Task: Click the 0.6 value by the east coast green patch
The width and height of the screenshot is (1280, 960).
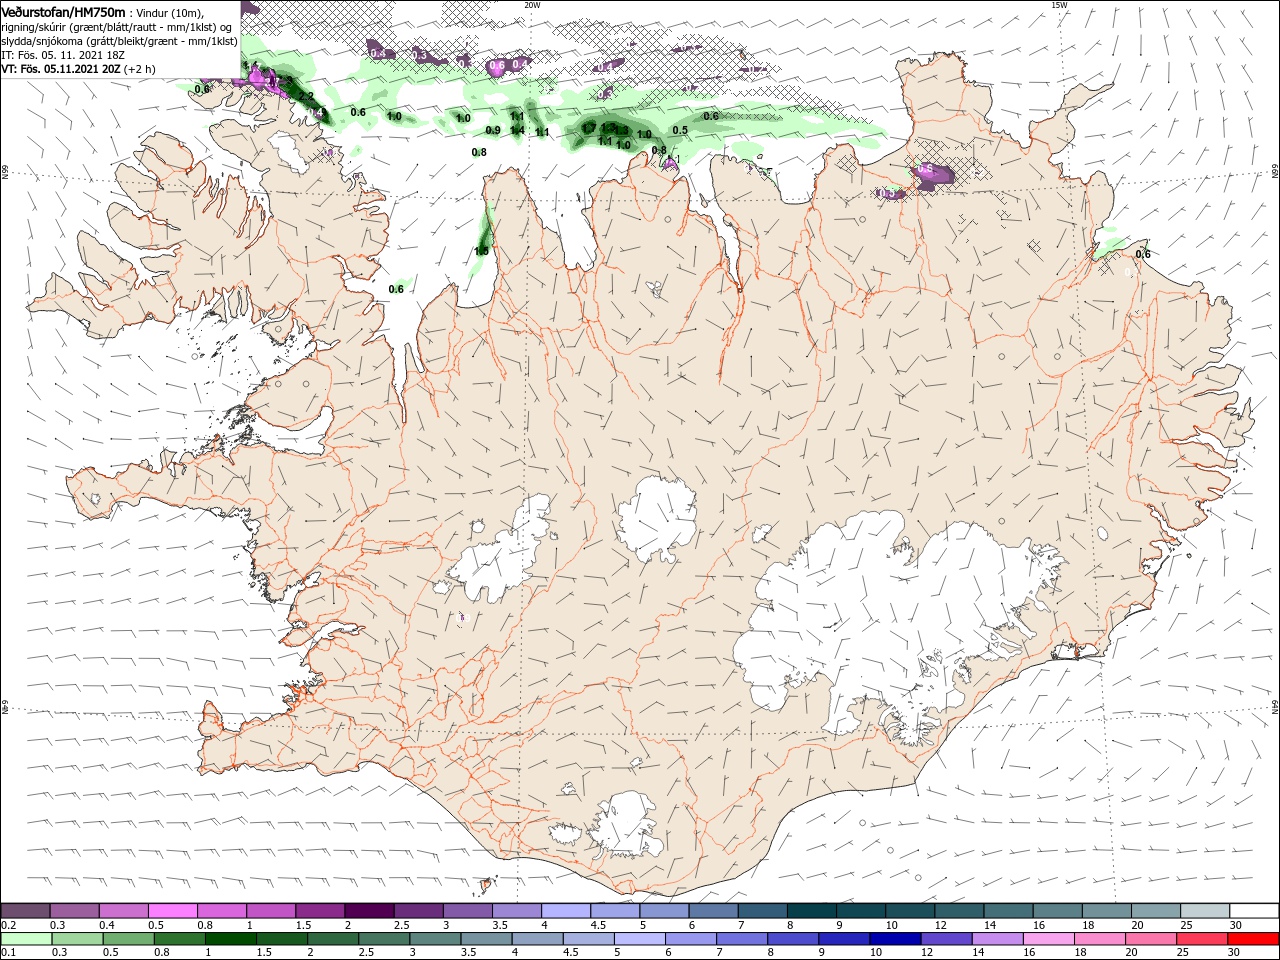Action: pyautogui.click(x=1143, y=254)
